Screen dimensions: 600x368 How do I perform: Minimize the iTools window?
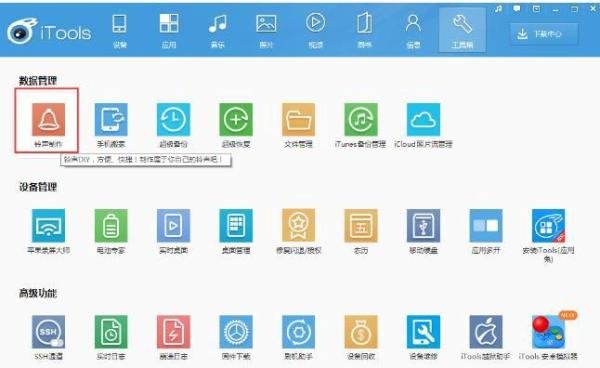[x=556, y=9]
